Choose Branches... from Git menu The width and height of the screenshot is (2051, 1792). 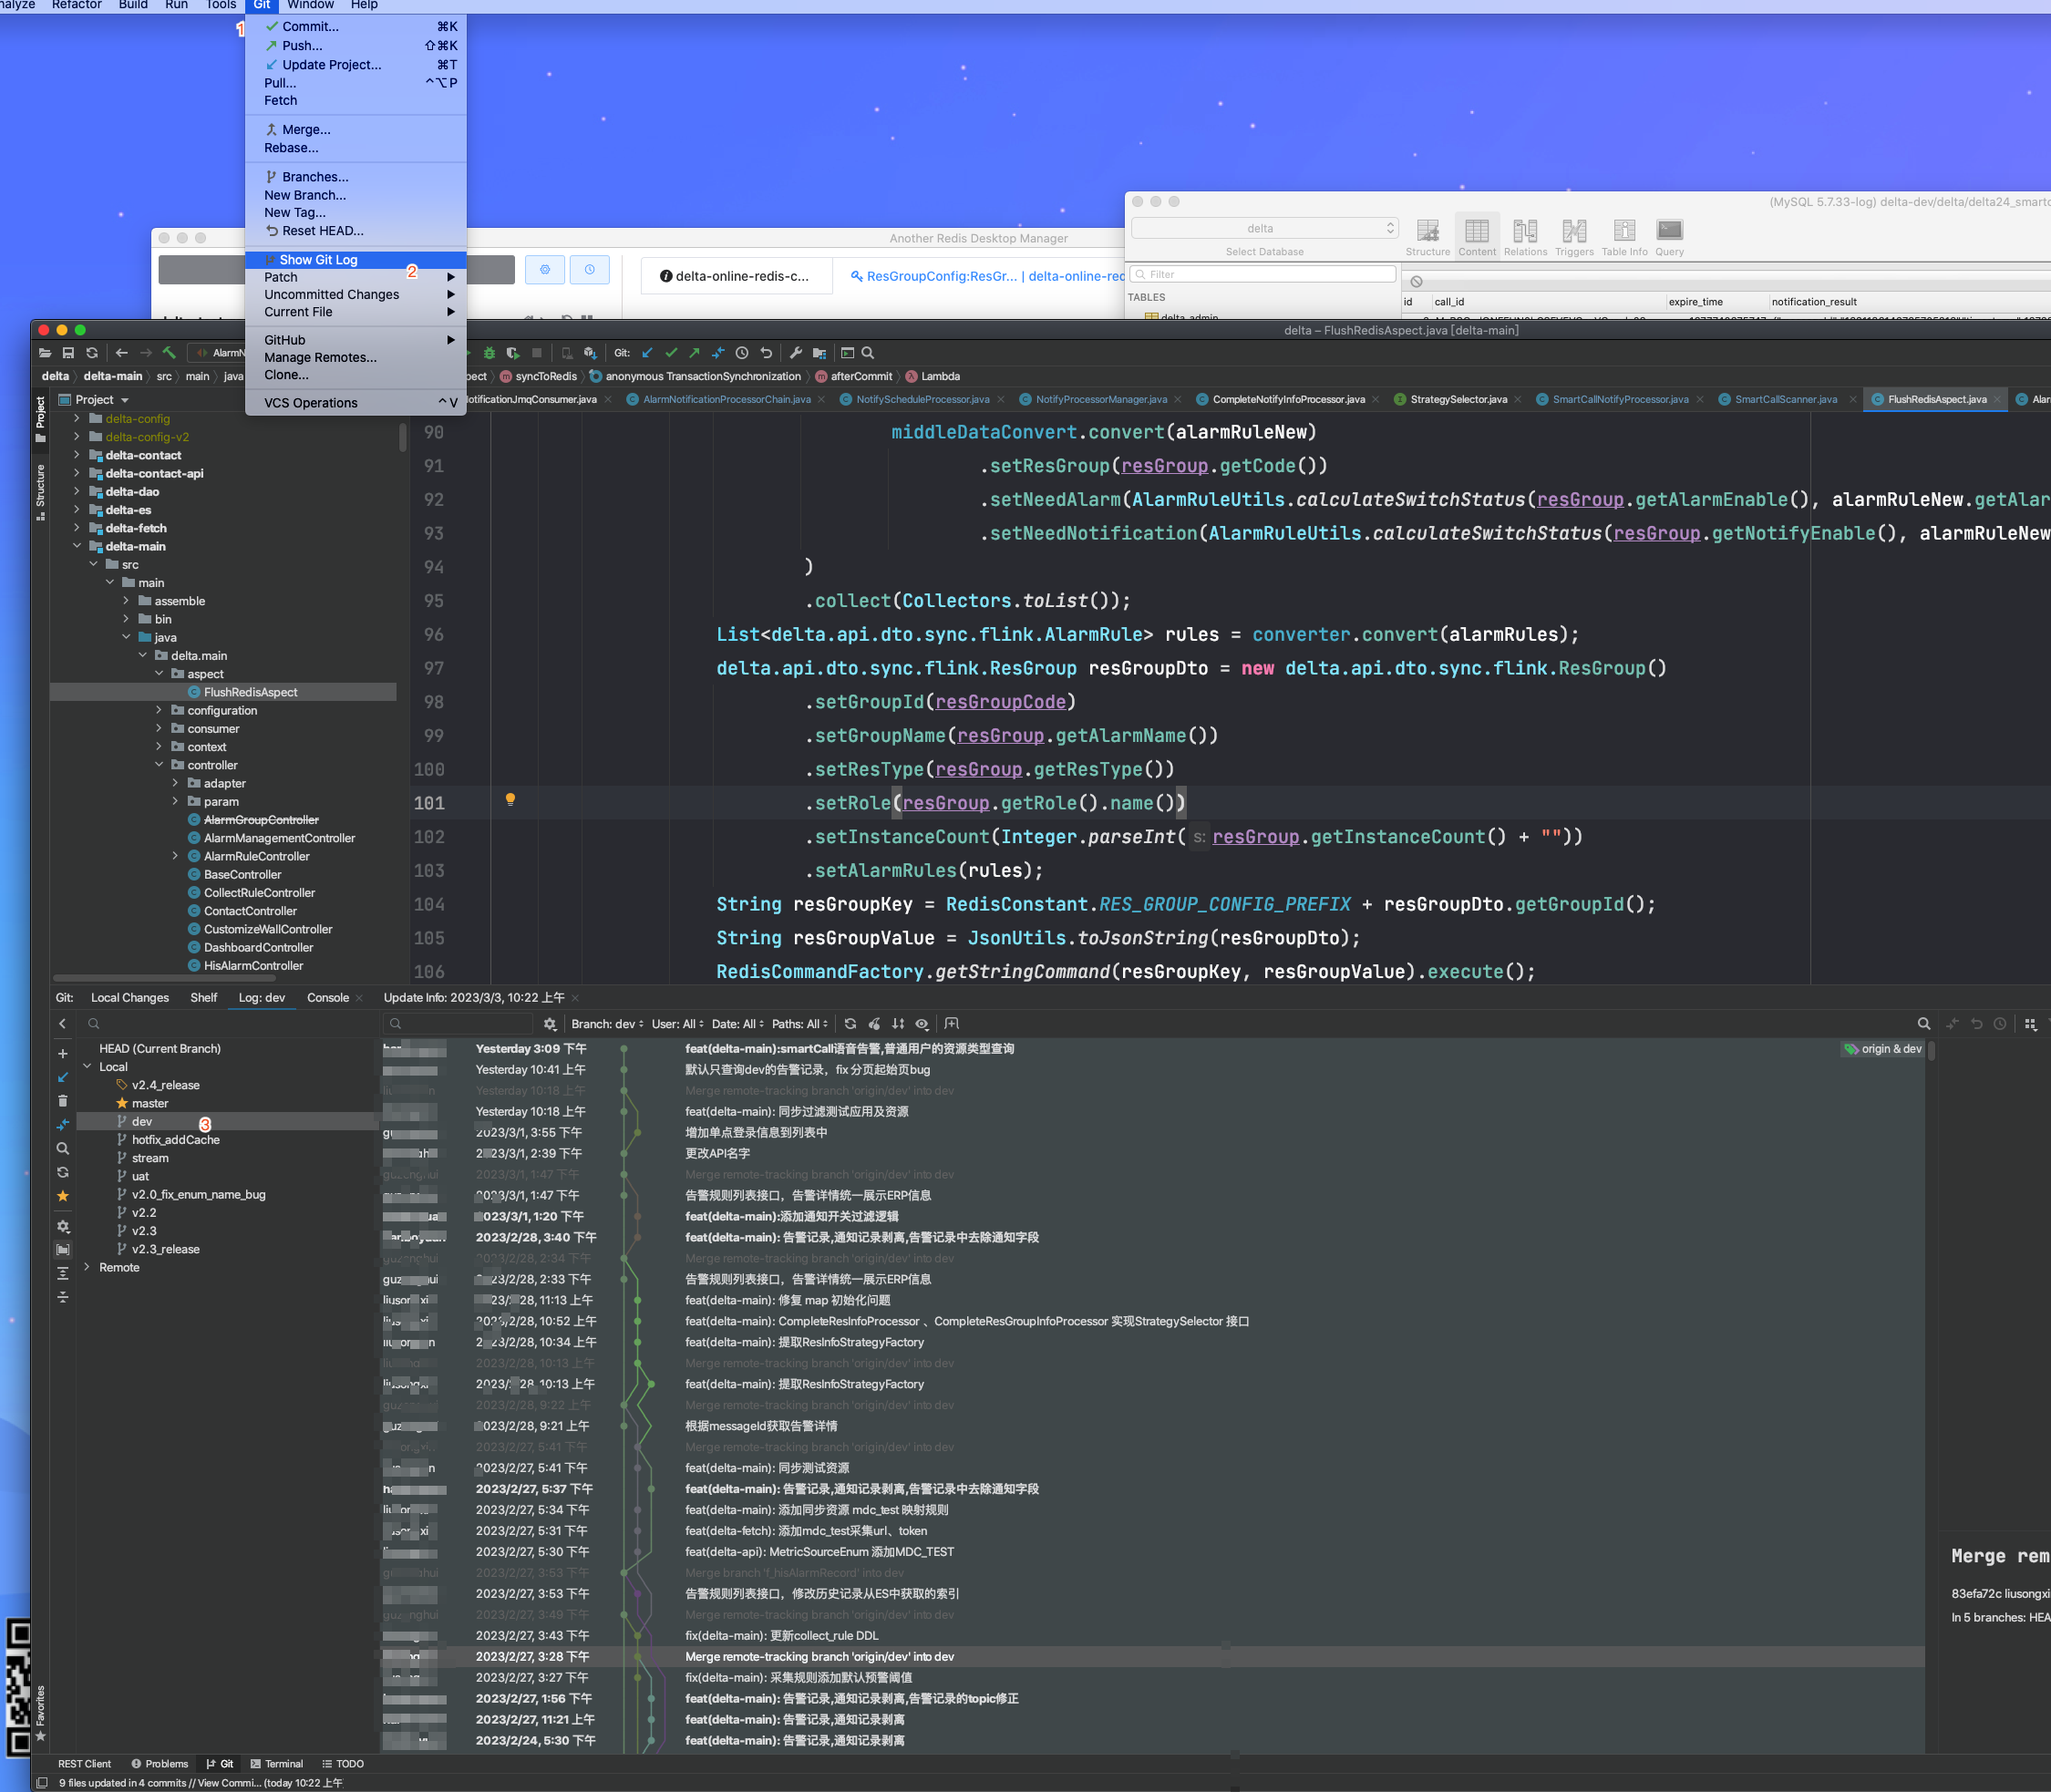click(356, 177)
